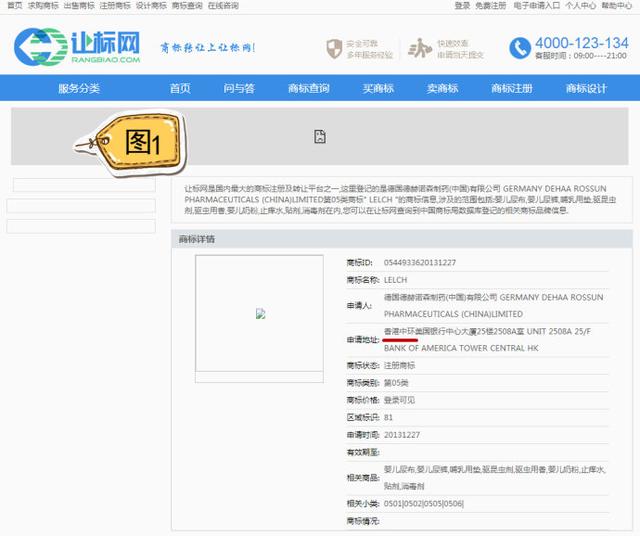Click the applicant text GERMANY DEHAA ROSSUN

tap(551, 297)
